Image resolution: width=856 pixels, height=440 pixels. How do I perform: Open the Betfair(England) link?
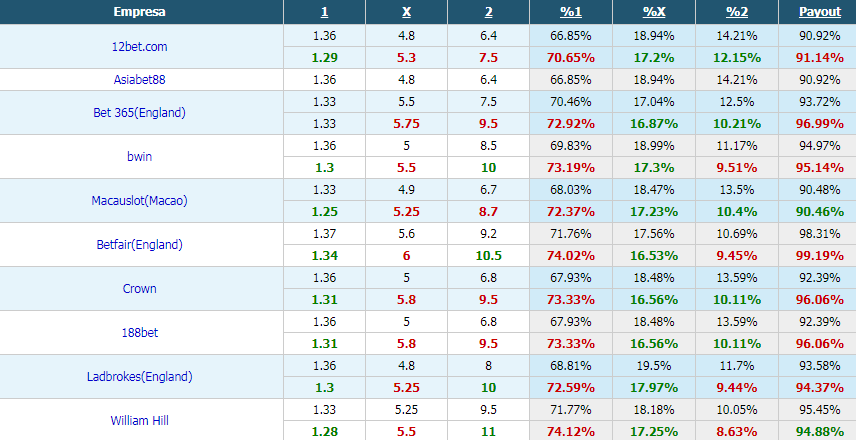click(x=139, y=245)
